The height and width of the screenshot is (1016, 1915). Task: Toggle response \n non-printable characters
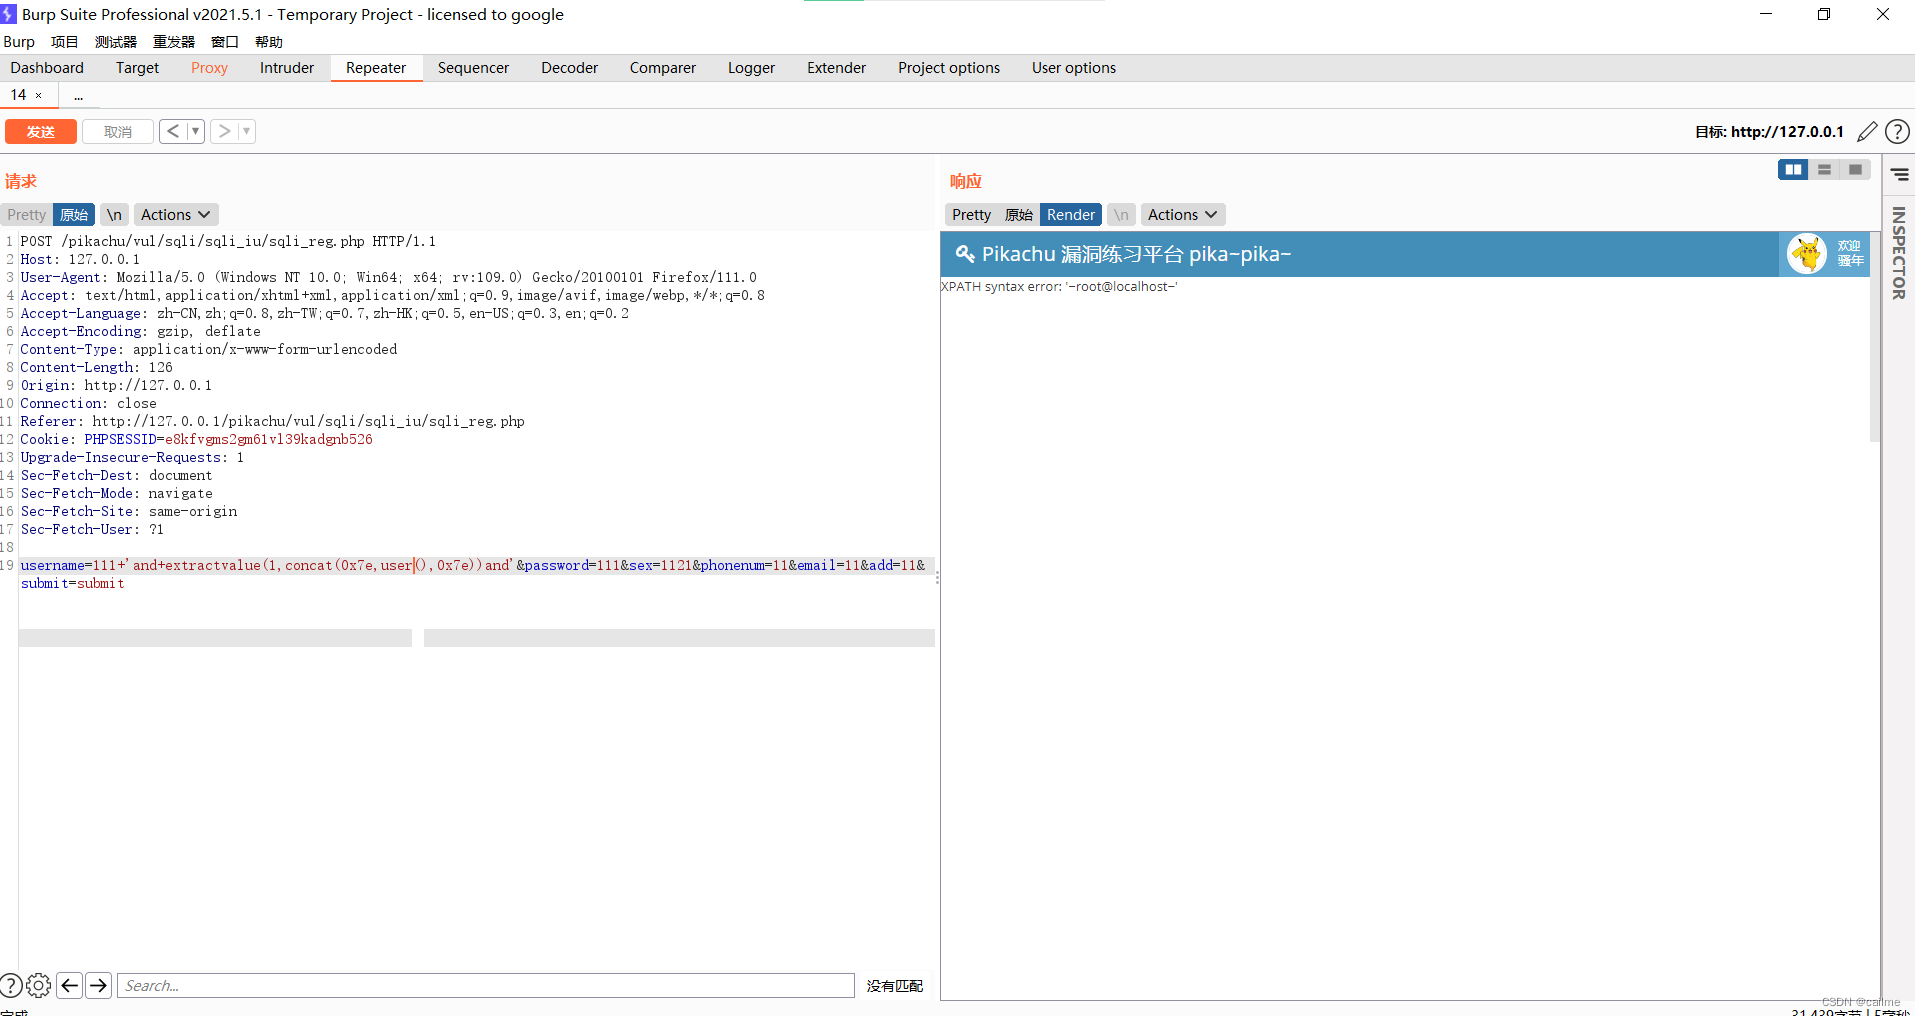[1121, 215]
